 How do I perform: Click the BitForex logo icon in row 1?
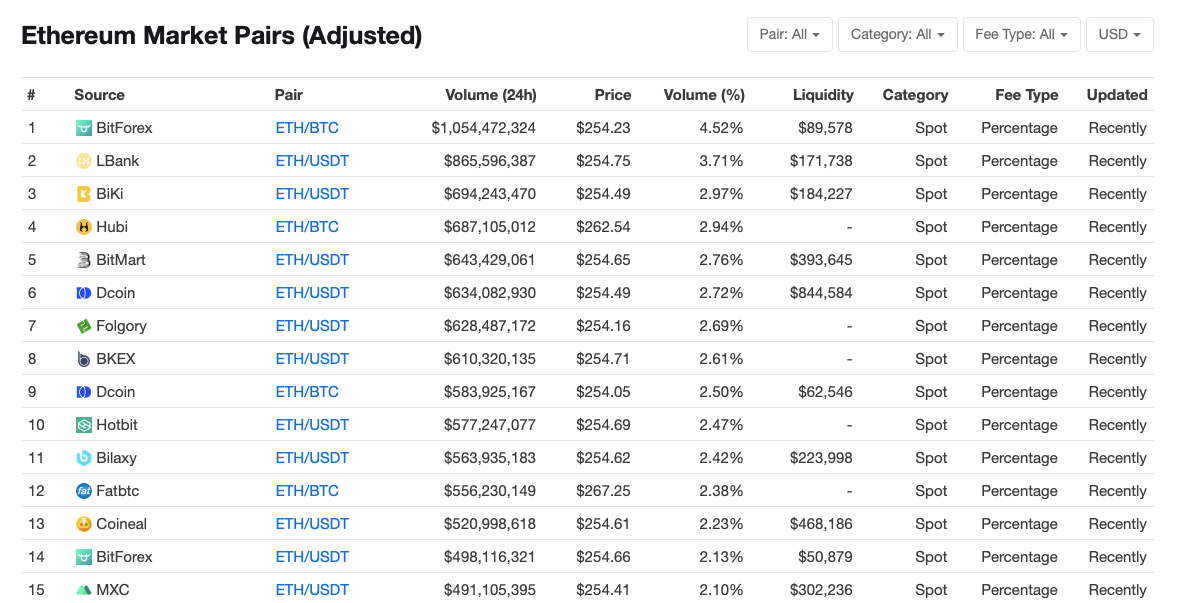(84, 128)
